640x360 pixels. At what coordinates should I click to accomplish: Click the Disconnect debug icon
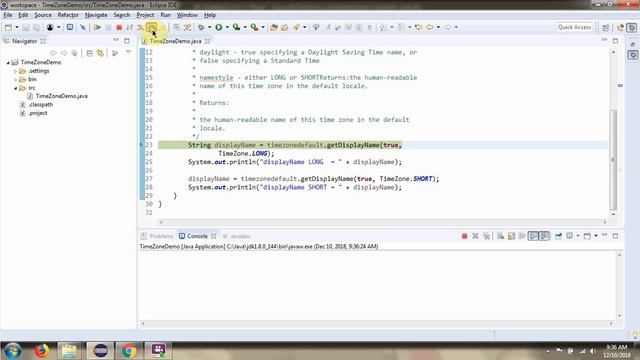coord(129,27)
